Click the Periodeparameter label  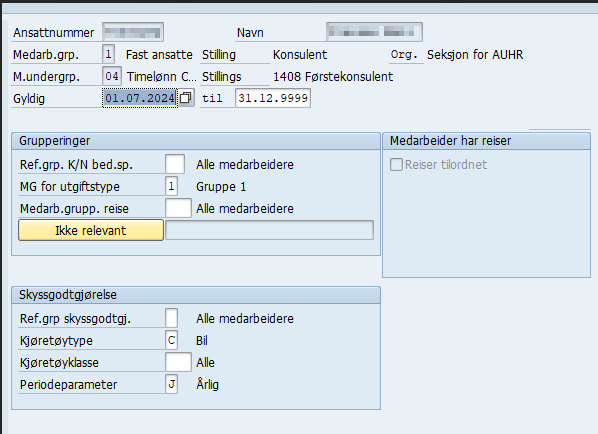68,384
